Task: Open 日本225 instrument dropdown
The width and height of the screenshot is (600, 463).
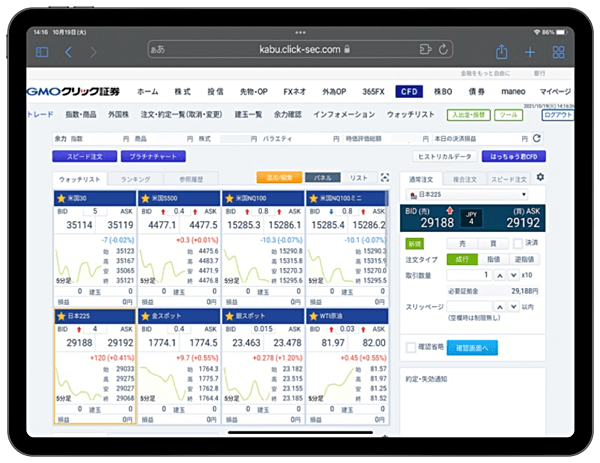Action: coord(466,195)
